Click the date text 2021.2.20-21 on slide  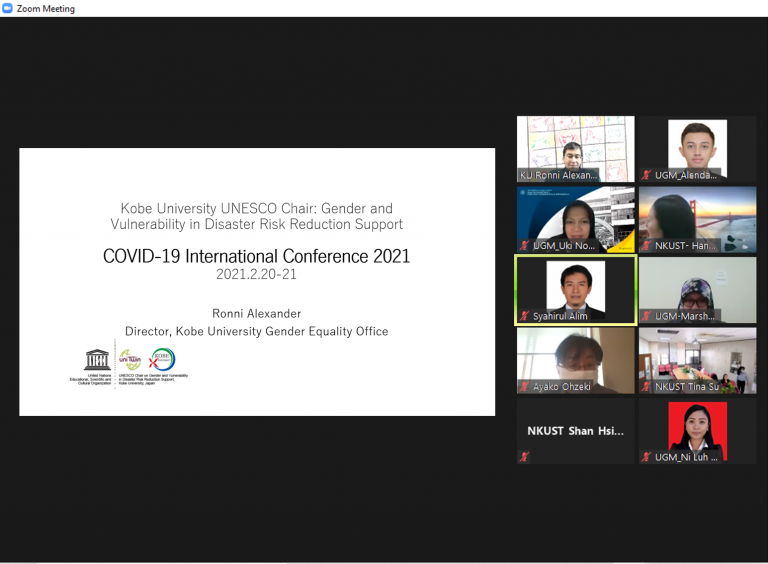coord(256,274)
